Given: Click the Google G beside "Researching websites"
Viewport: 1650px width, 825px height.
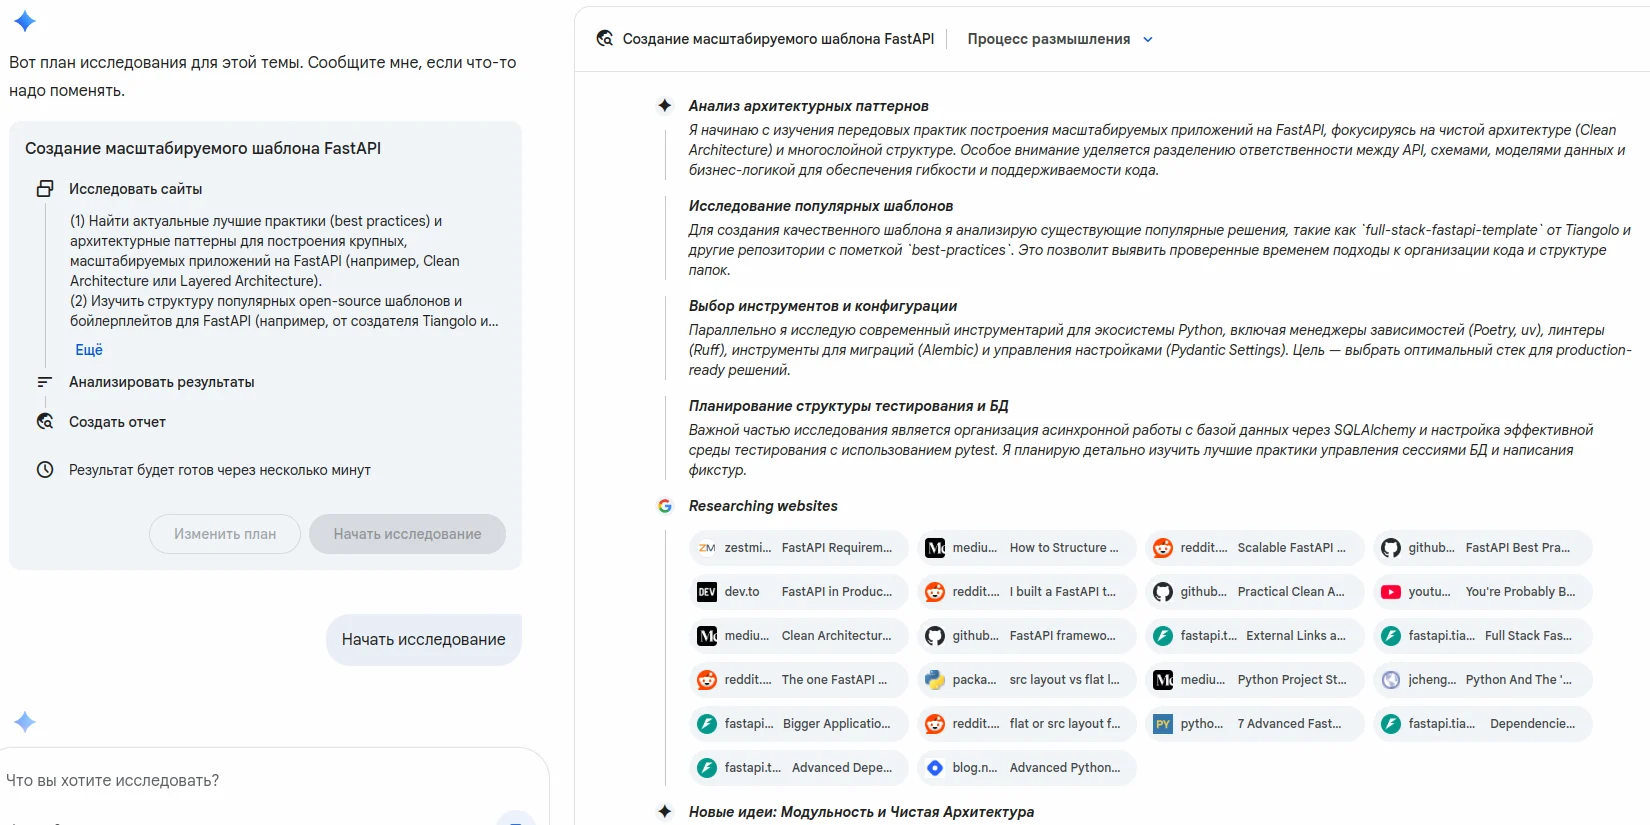Looking at the screenshot, I should tap(665, 506).
